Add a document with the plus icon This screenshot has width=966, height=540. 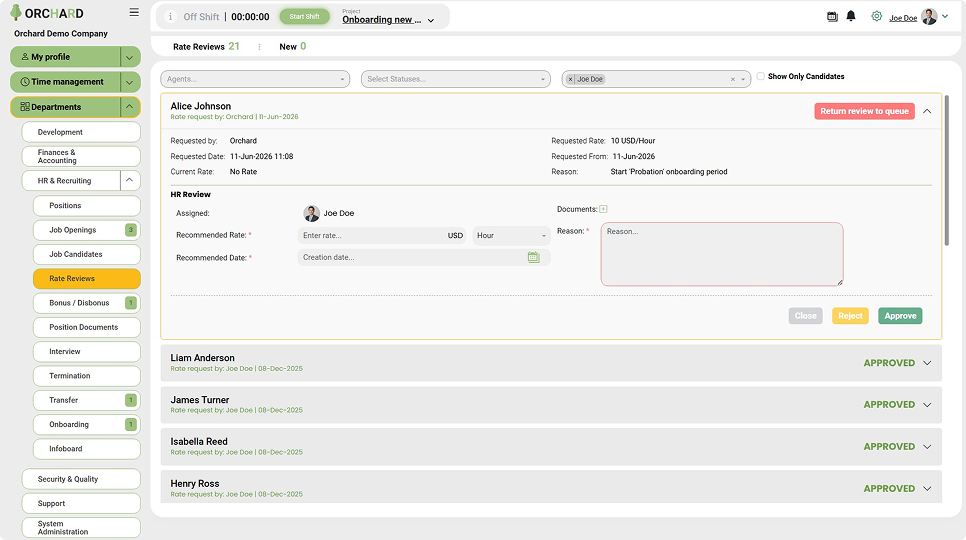pyautogui.click(x=603, y=209)
